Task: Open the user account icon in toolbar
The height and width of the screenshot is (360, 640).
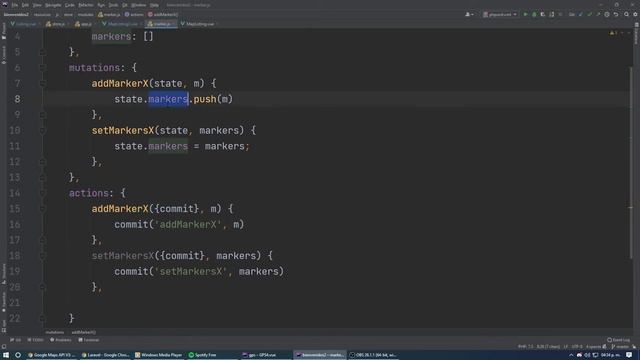Action: click(x=469, y=14)
